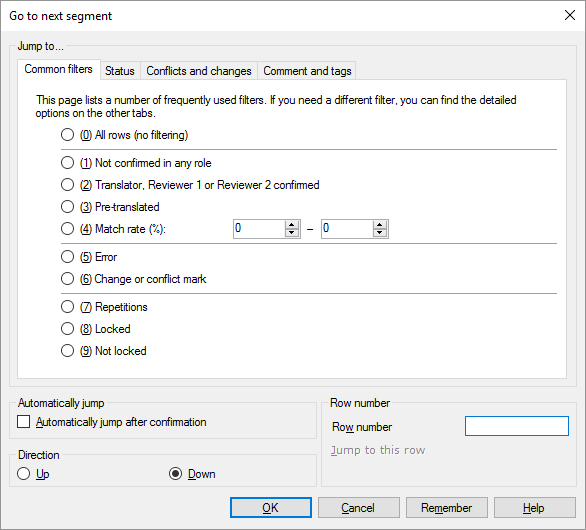
Task: Increase the lower match rate value
Action: click(x=292, y=225)
